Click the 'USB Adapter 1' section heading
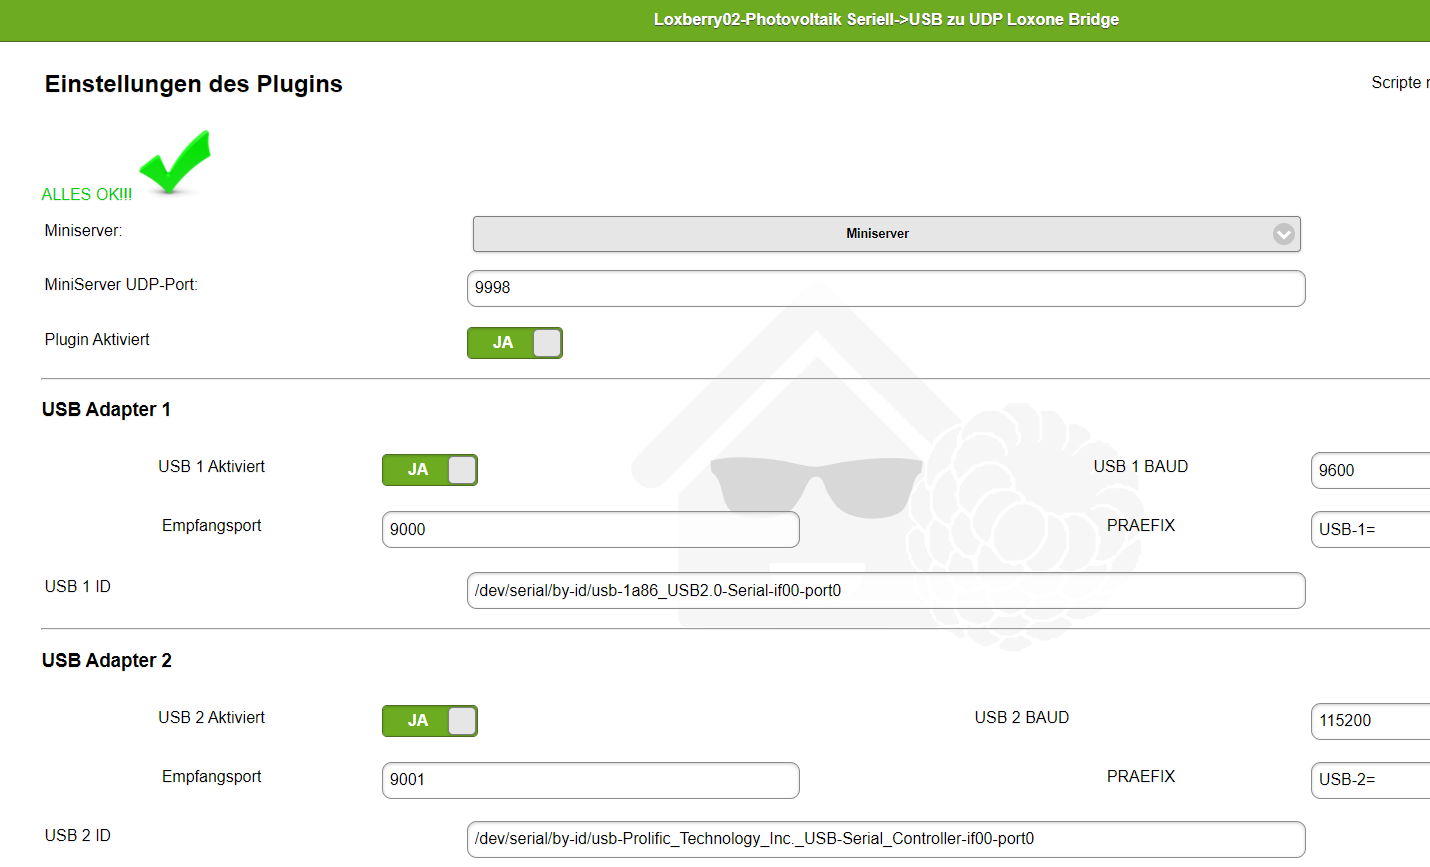 coord(106,409)
